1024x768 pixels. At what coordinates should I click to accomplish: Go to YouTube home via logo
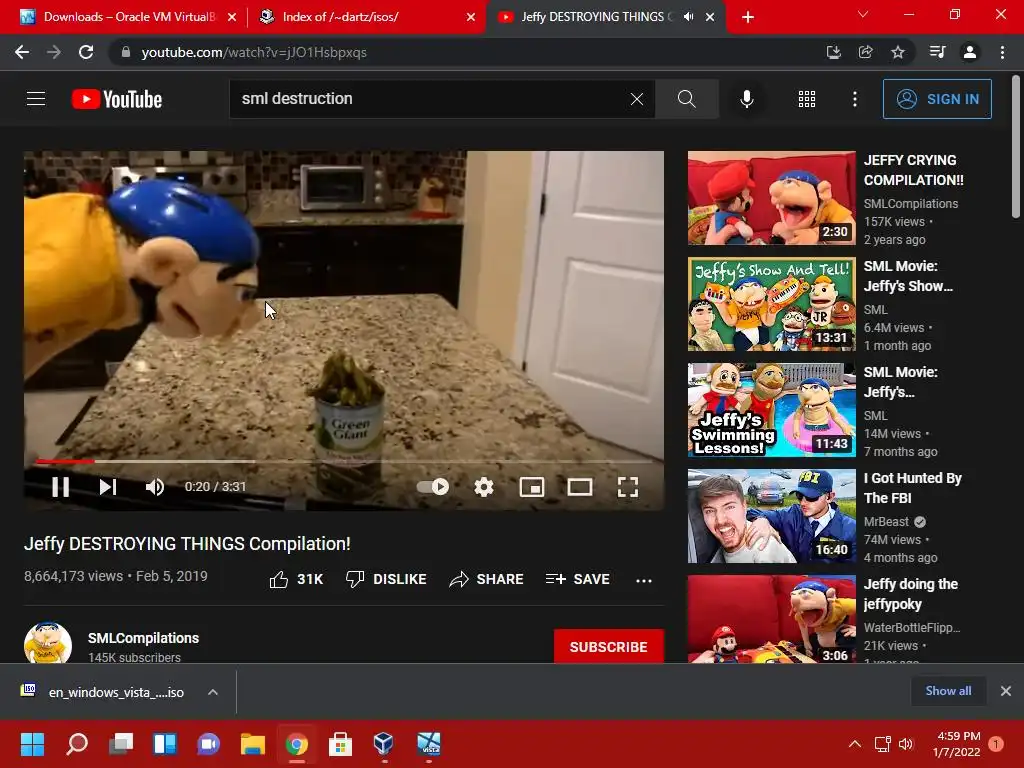pos(117,99)
